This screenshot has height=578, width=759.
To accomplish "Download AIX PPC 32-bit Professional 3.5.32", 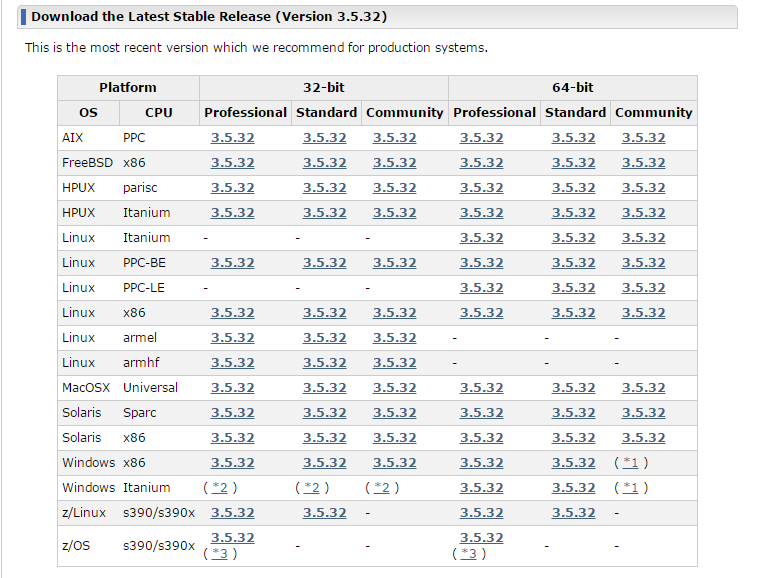I will click(x=232, y=138).
